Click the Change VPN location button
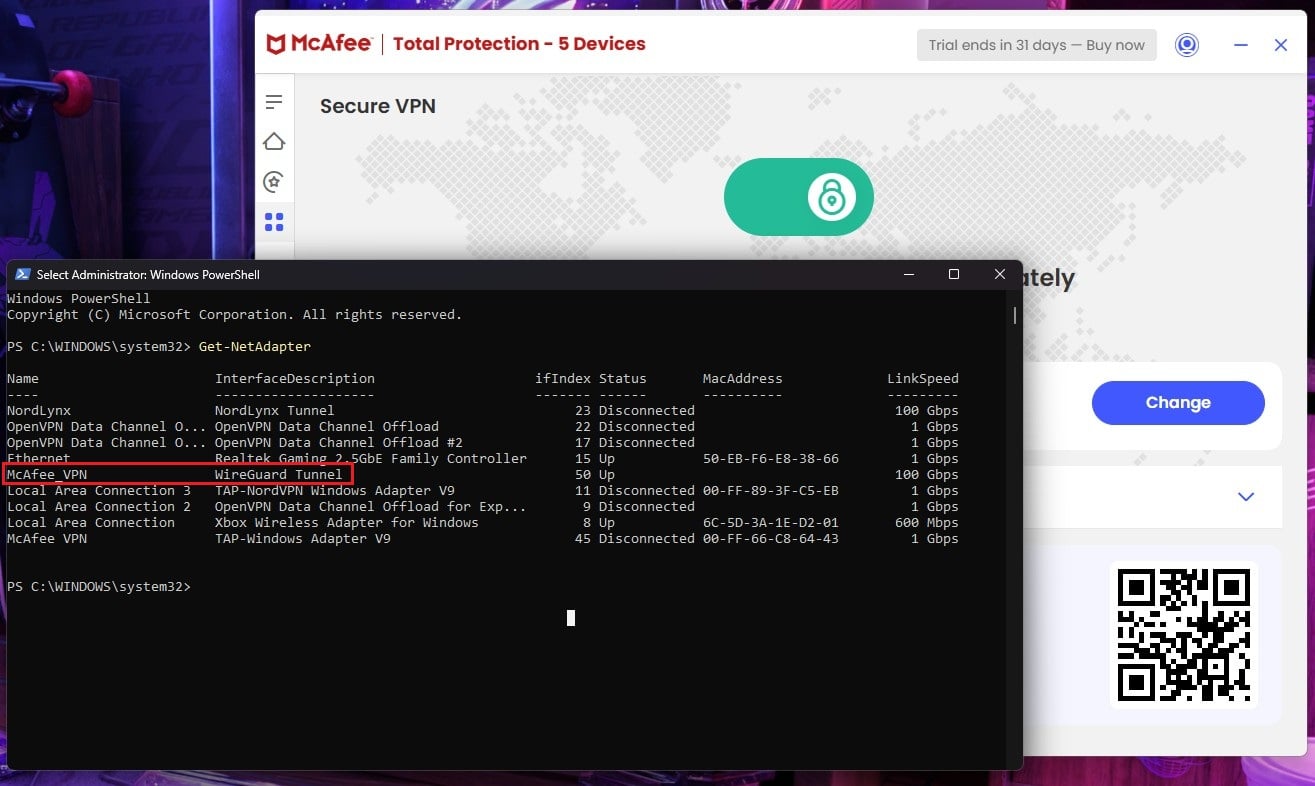Screen dimensions: 1315x786 (x=1178, y=403)
